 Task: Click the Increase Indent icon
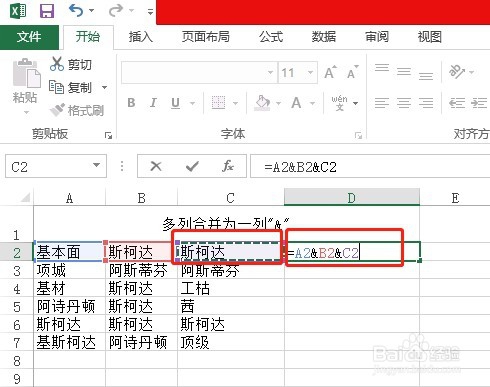click(479, 103)
